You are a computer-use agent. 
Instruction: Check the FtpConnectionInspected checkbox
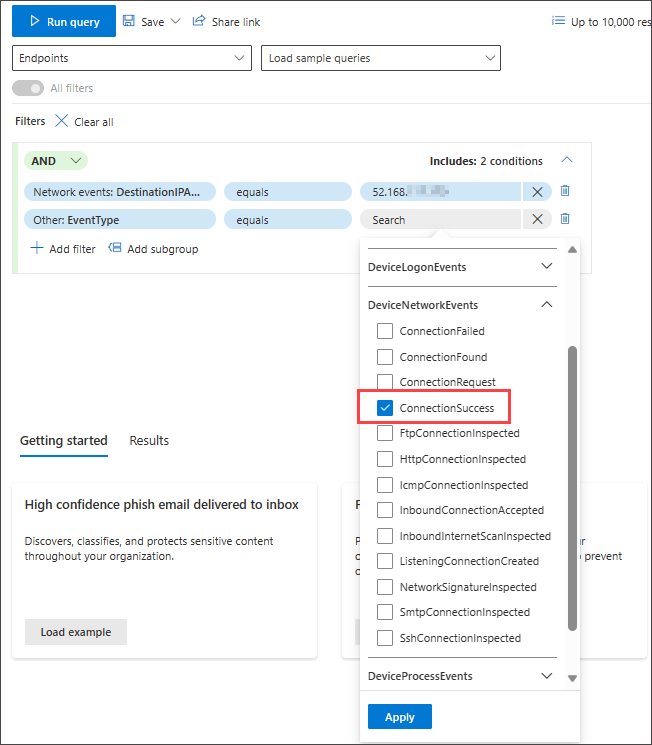pyautogui.click(x=384, y=433)
